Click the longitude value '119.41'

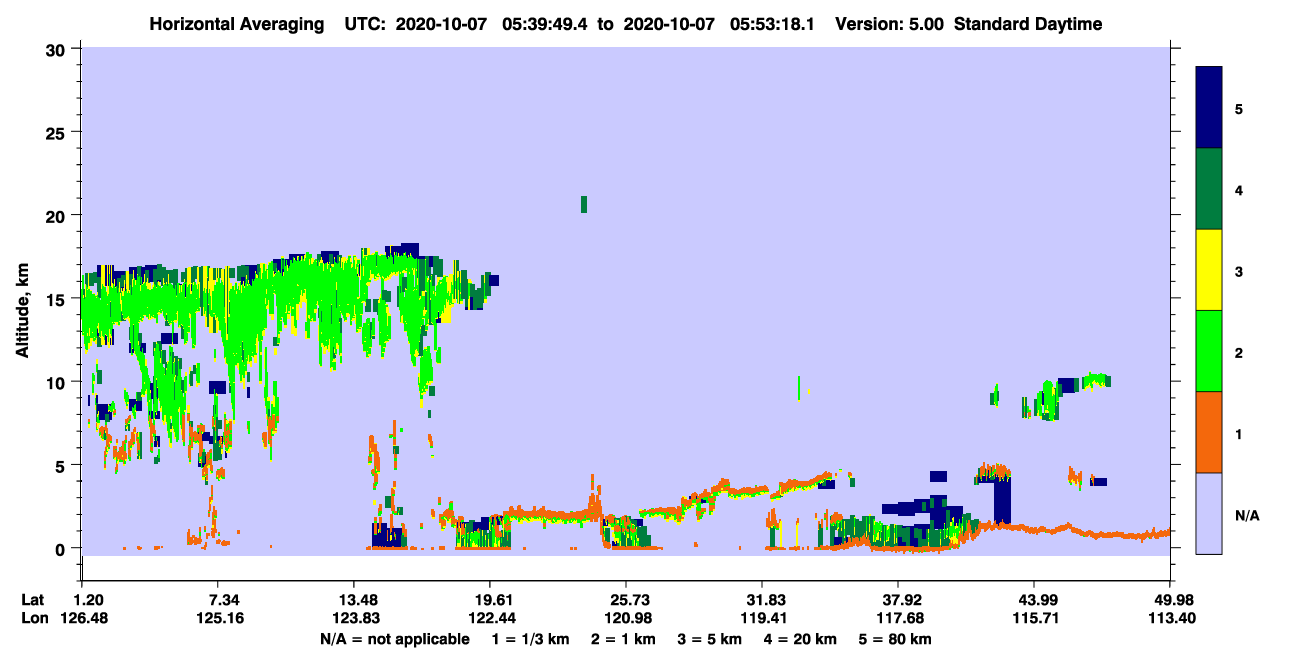pos(763,618)
